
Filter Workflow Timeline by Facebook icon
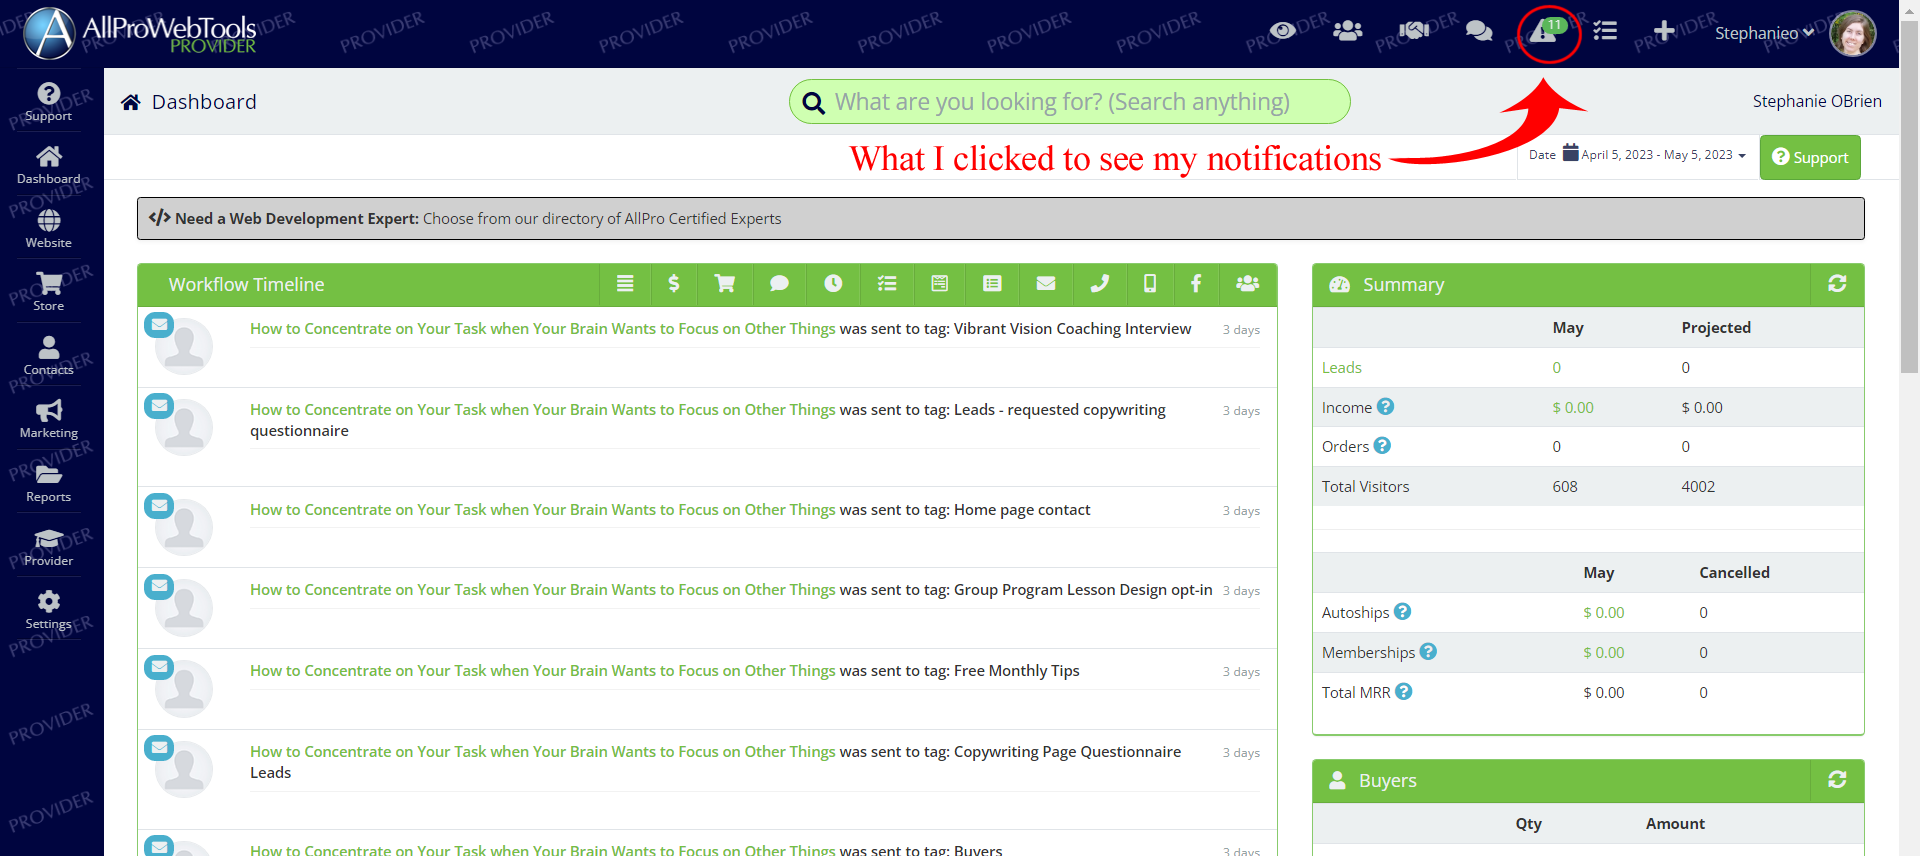coord(1196,284)
